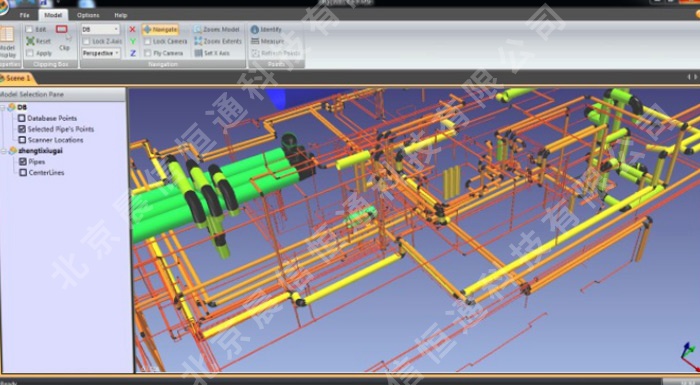Select the green Y axis icon
This screenshot has width=700, height=385.
coord(133,41)
